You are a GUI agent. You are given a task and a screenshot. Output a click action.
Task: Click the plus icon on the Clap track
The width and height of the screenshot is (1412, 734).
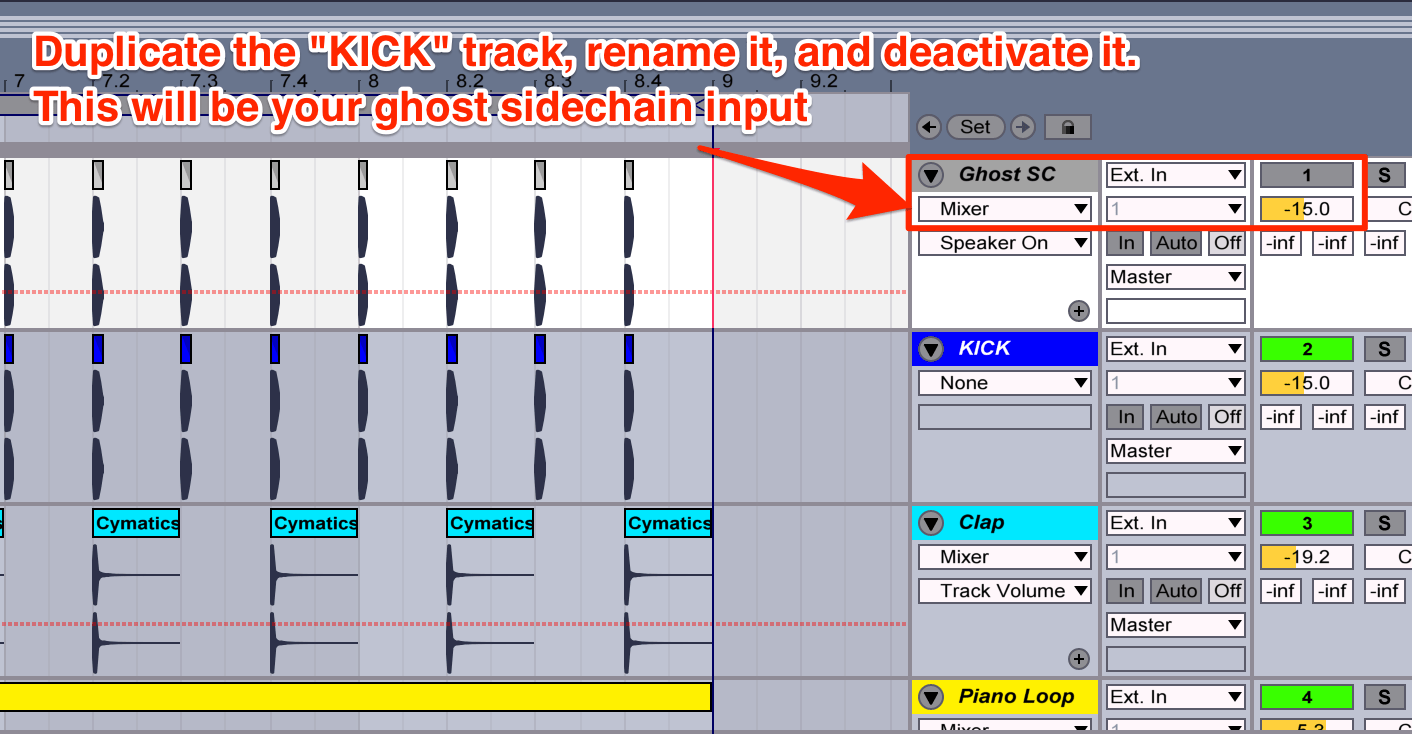coord(1078,658)
